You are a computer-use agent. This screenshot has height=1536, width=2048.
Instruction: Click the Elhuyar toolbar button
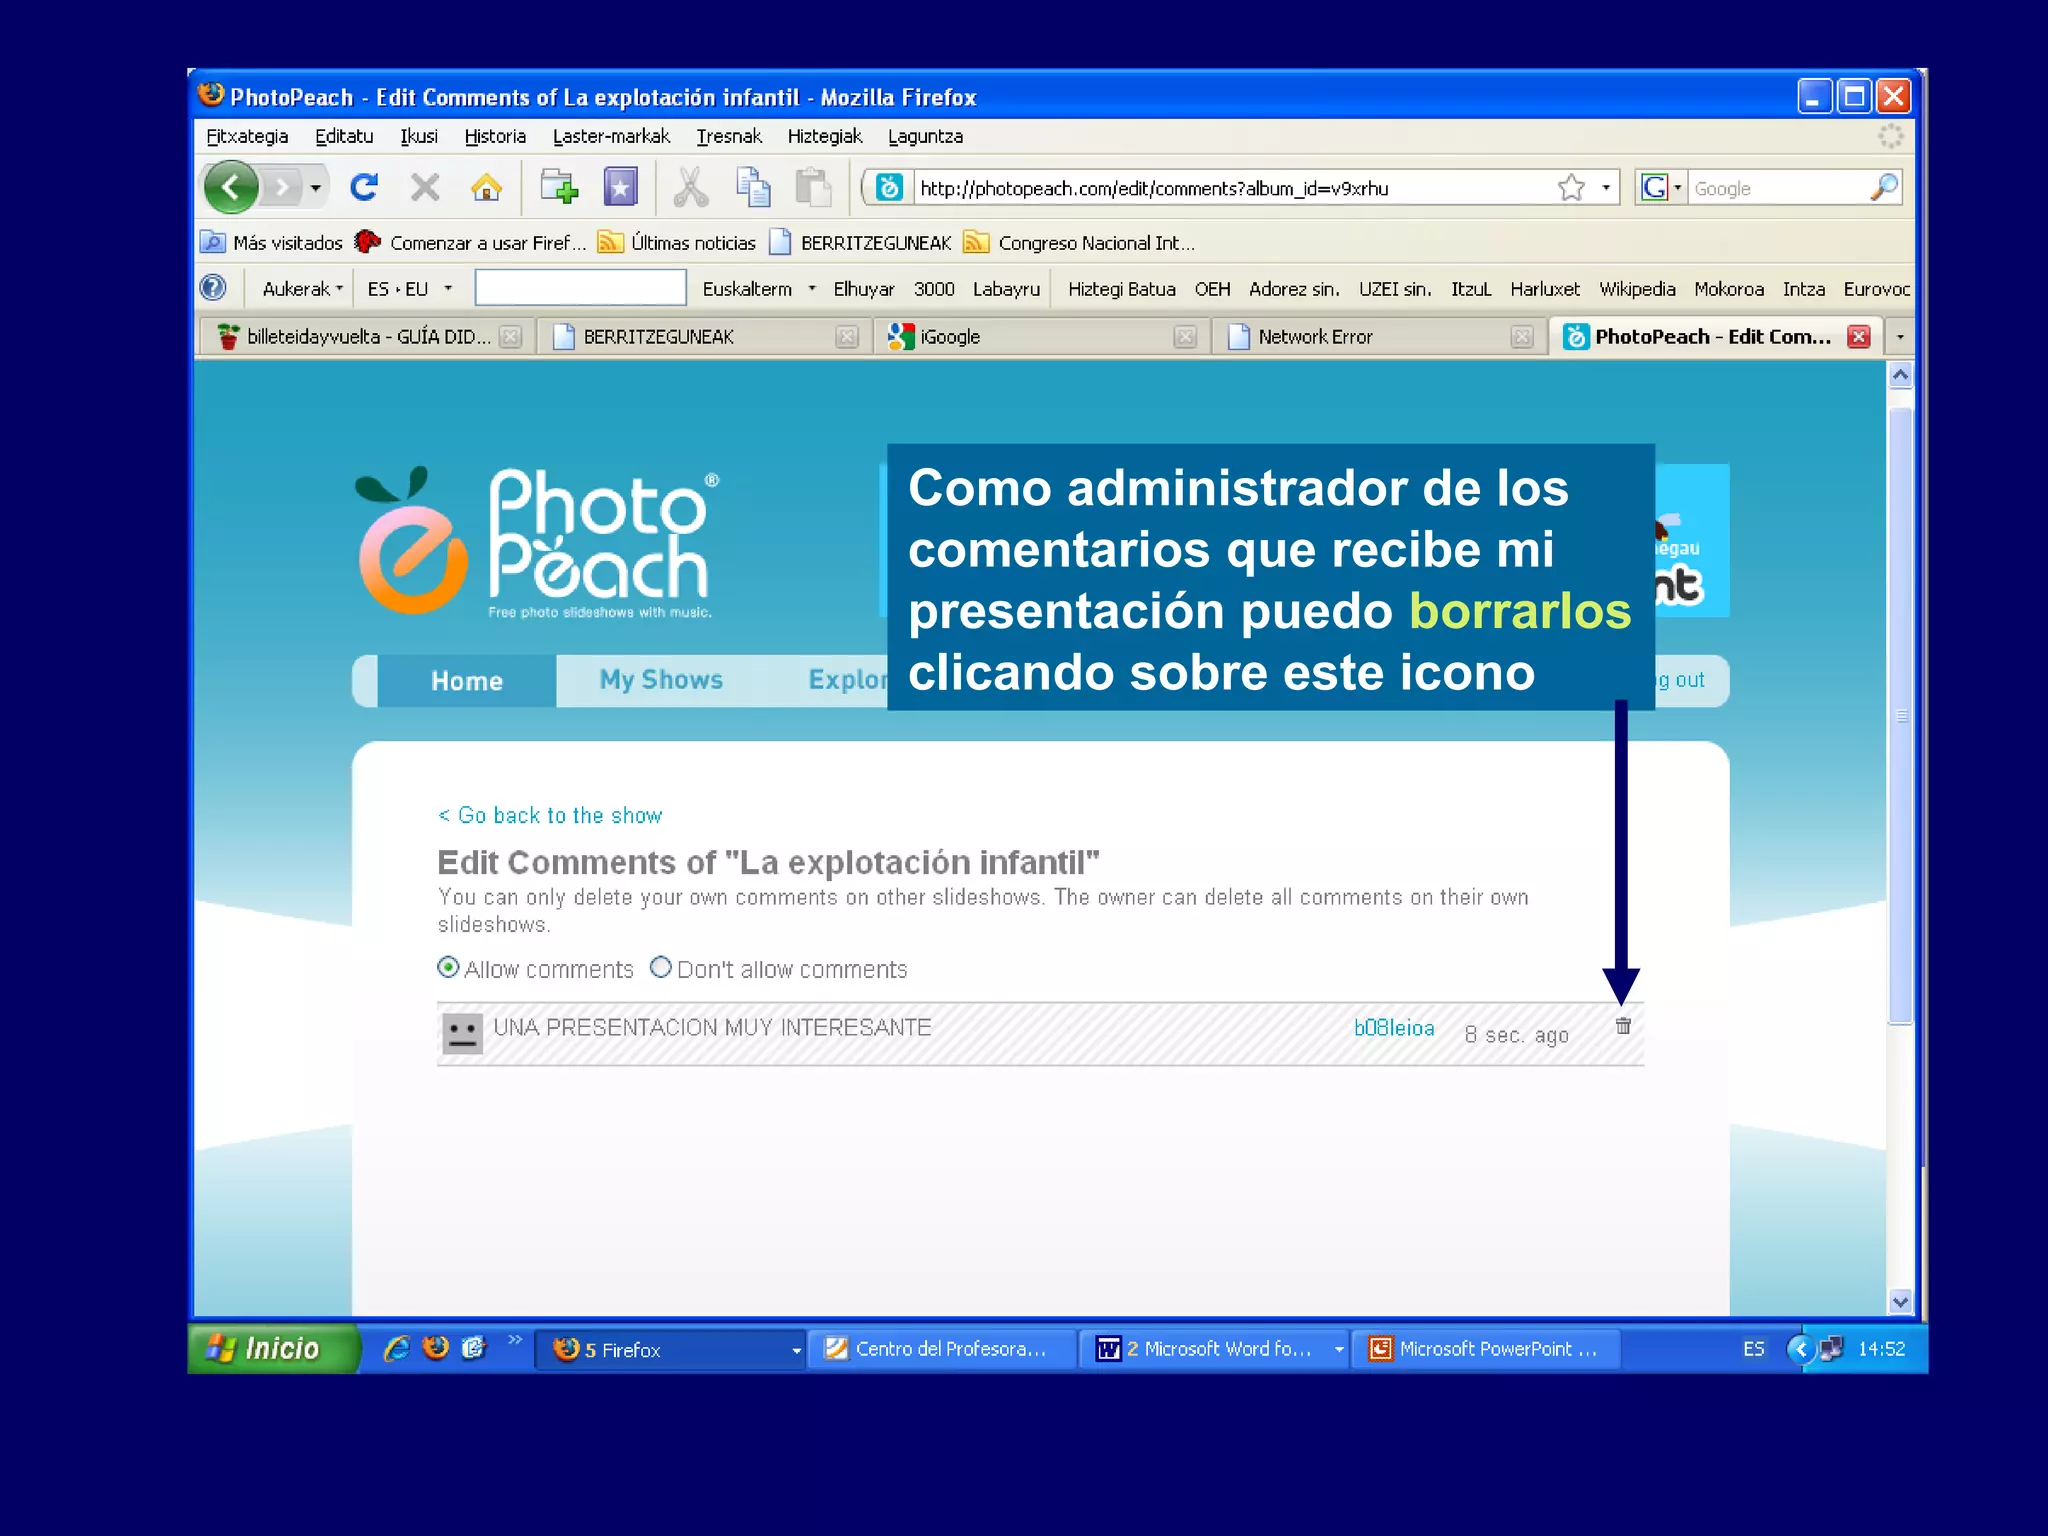pyautogui.click(x=864, y=289)
